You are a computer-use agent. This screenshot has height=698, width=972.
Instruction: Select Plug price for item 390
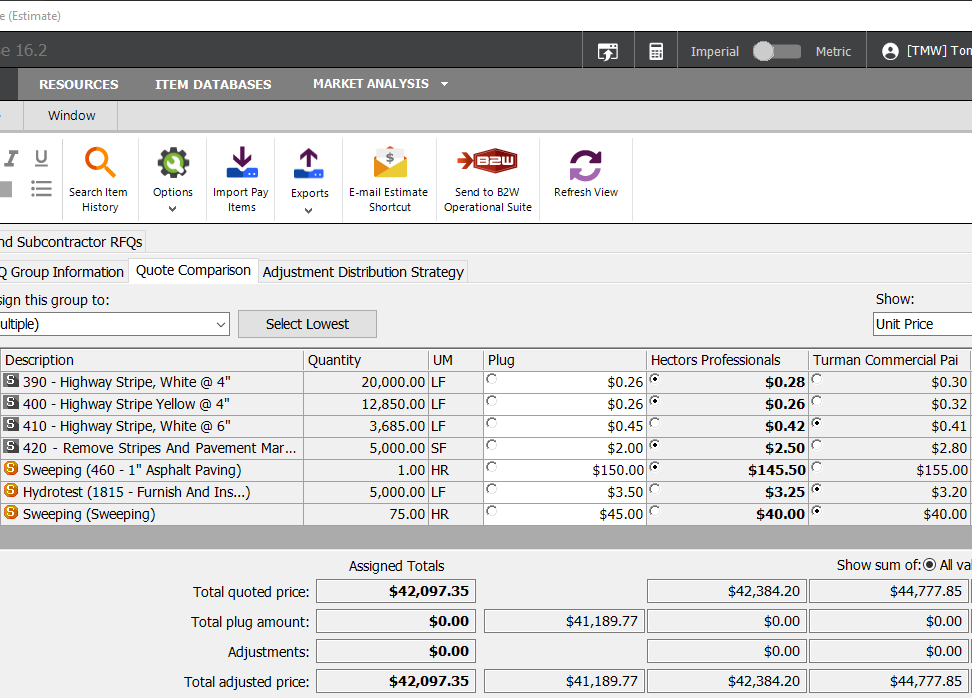[x=492, y=379]
